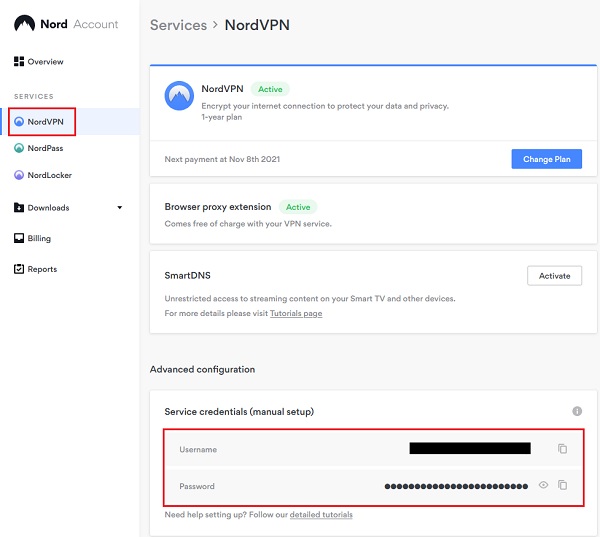The width and height of the screenshot is (600, 537).
Task: Click the Billing card icon
Action: [19, 238]
